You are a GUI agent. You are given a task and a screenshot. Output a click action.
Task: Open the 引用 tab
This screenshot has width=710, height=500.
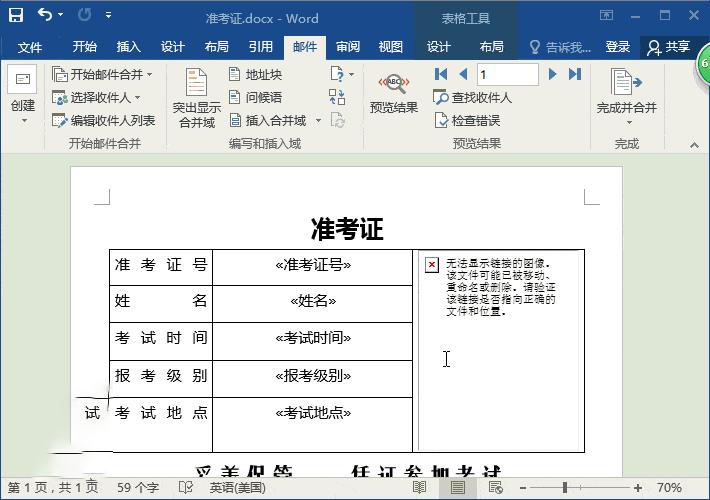tap(261, 47)
